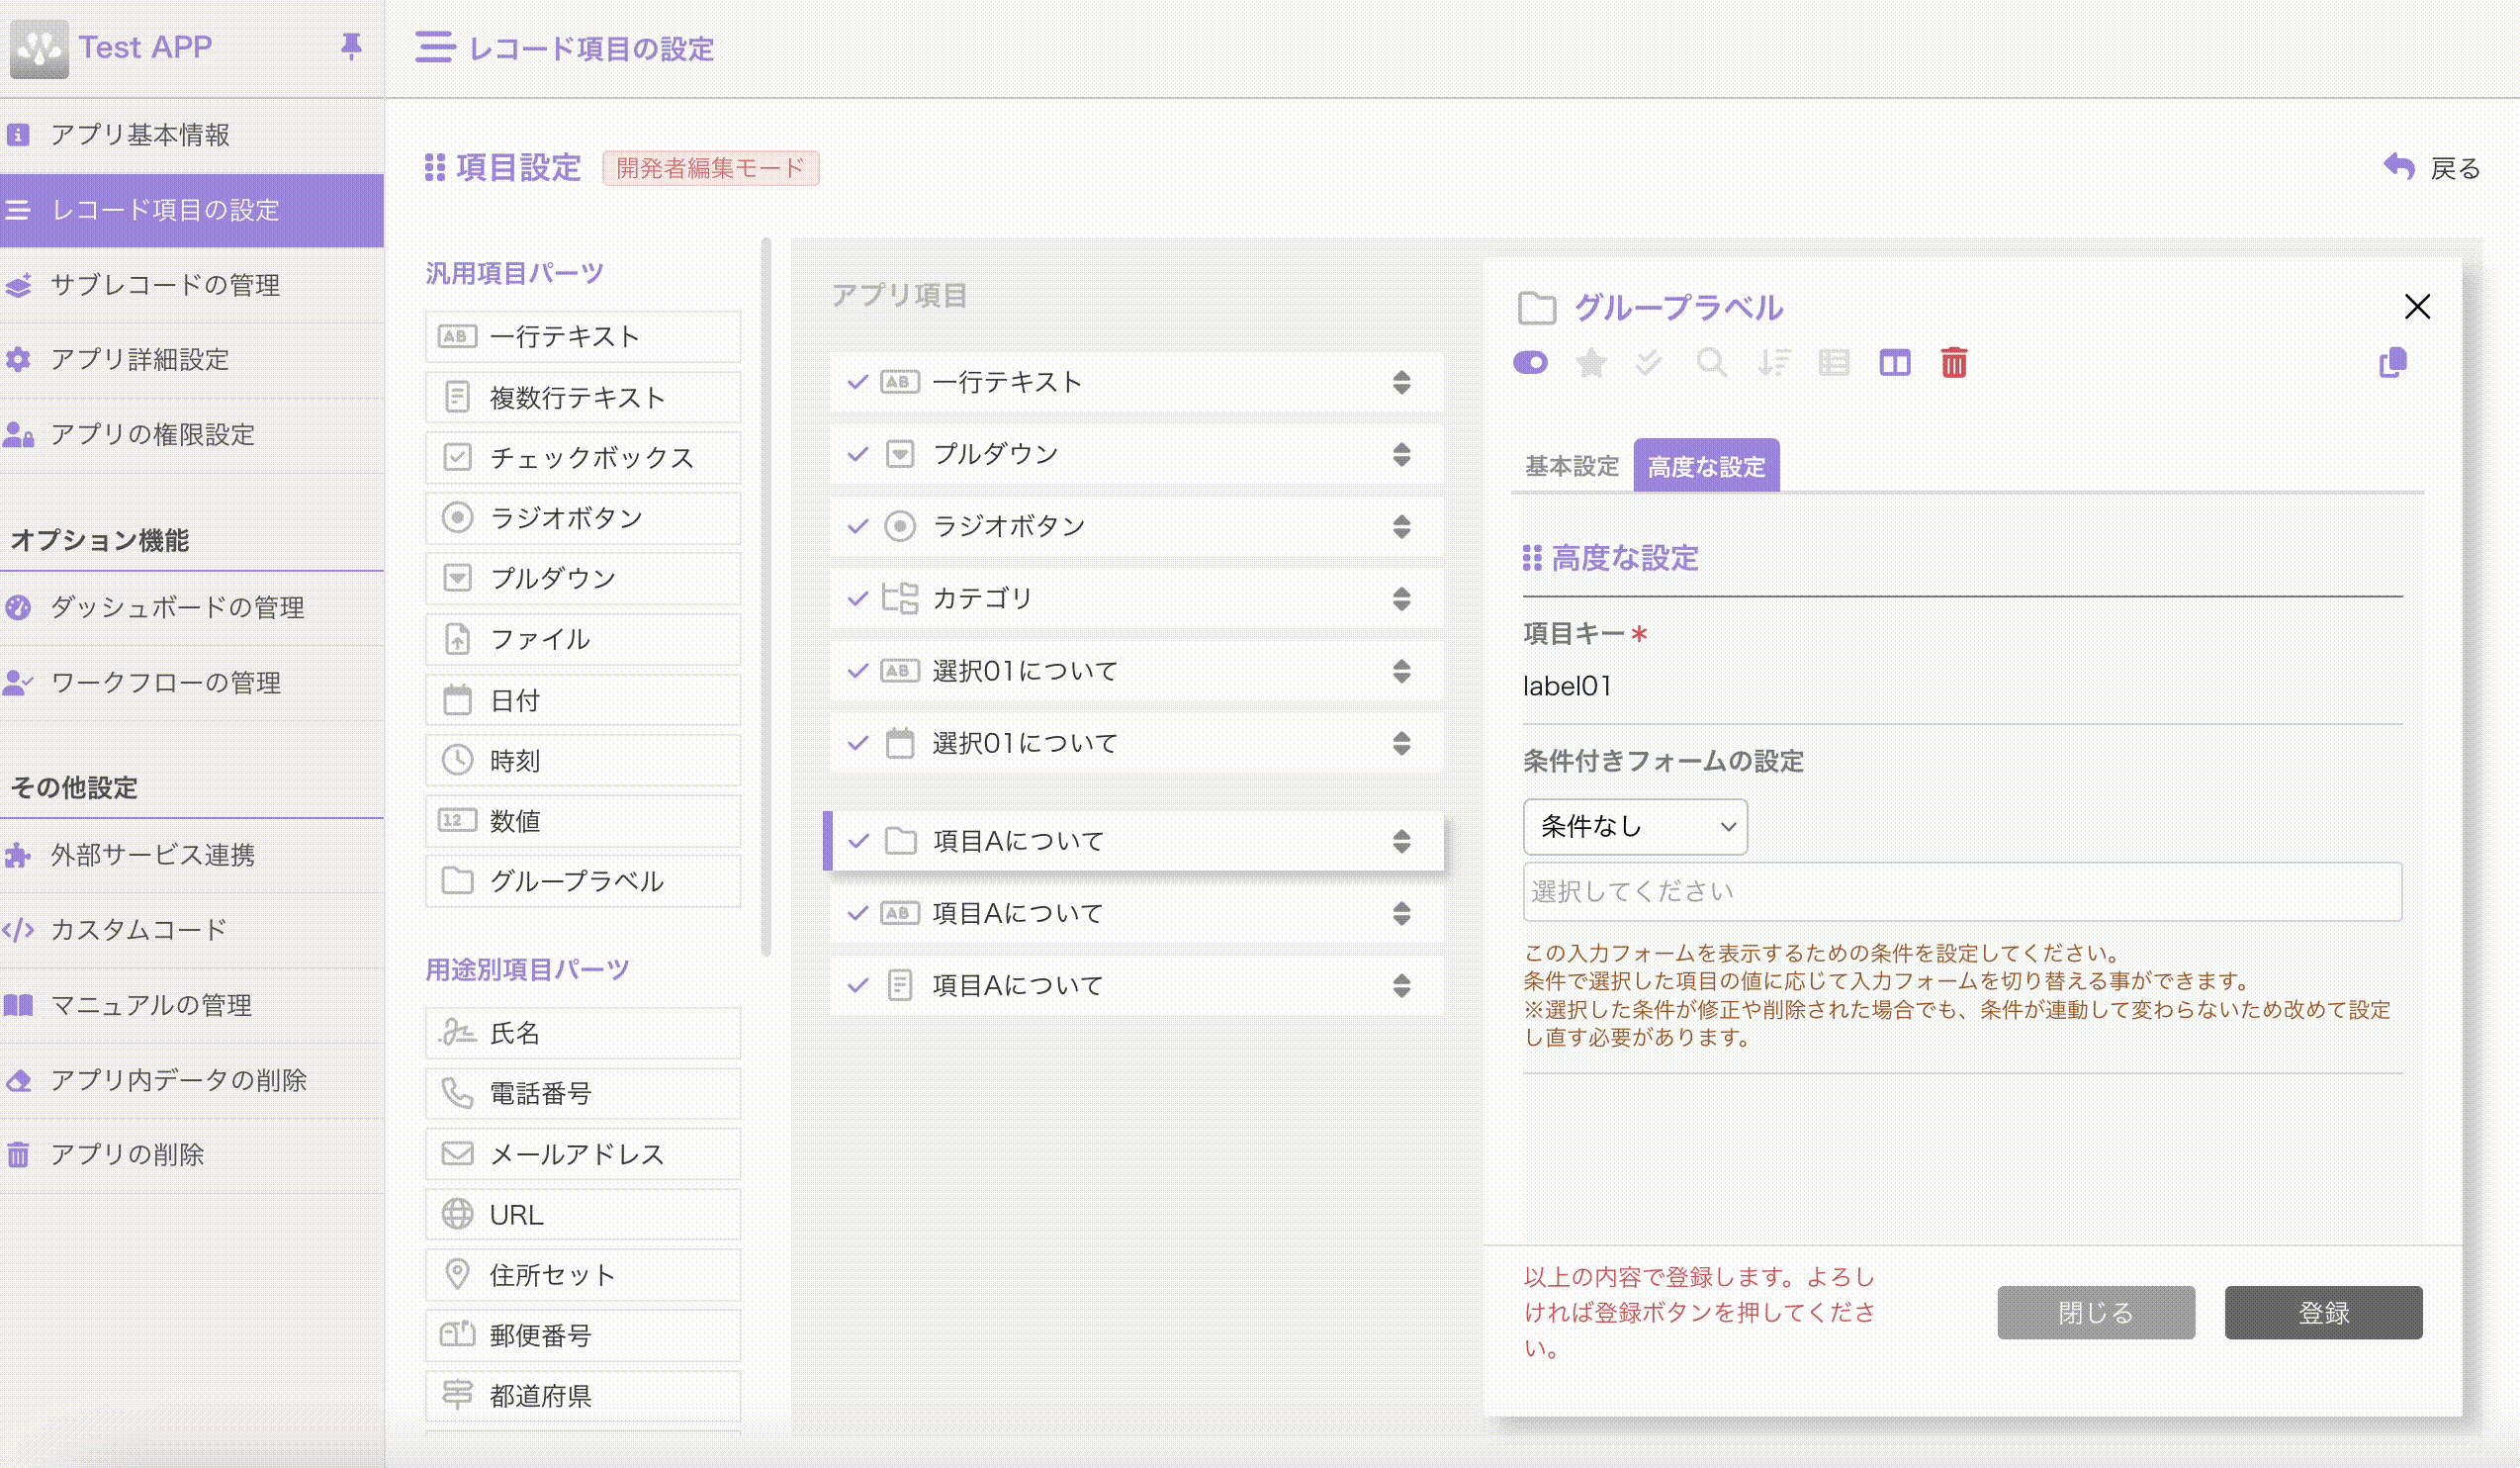Toggle checkmark on プルダウン app item
The height and width of the screenshot is (1468, 2520).
(x=857, y=454)
